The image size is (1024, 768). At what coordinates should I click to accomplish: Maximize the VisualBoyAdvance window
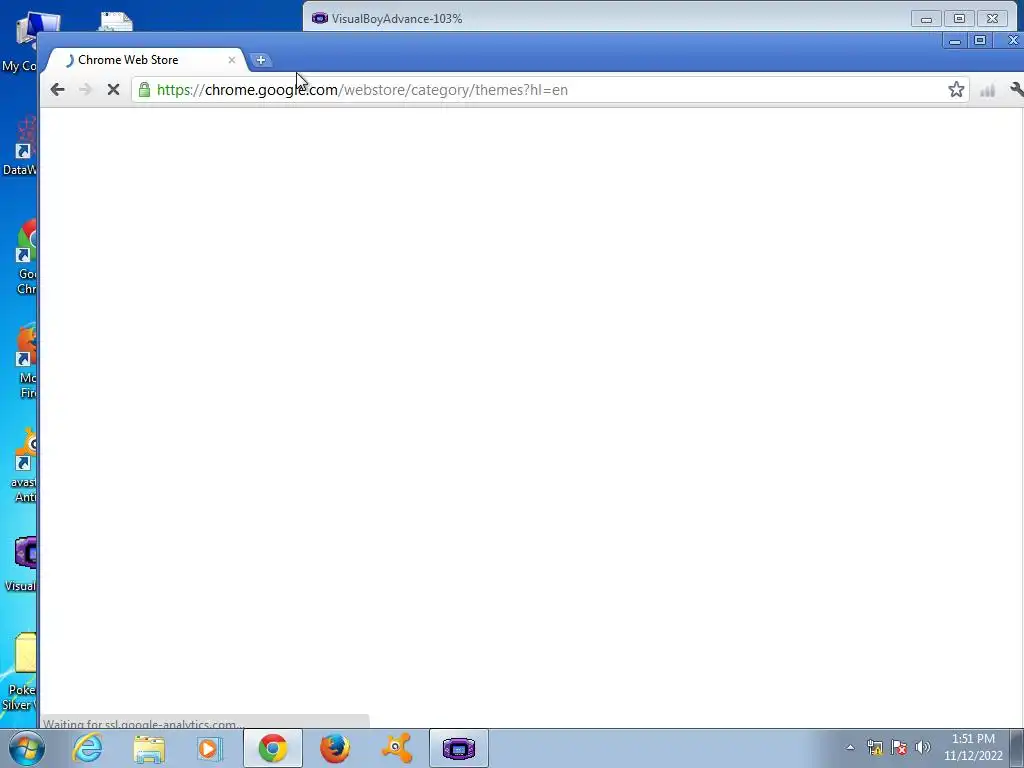(959, 19)
